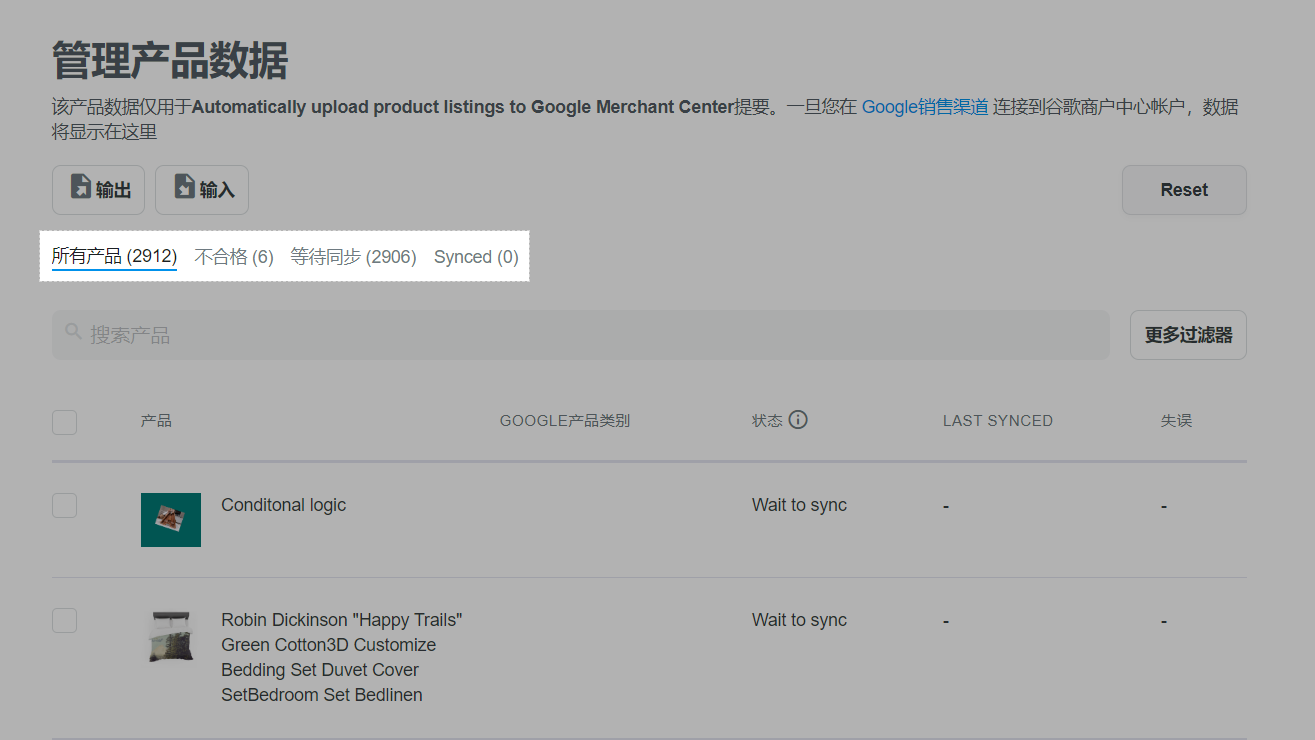This screenshot has width=1315, height=740.
Task: Tick the select-all checkbox in table header
Action: [x=64, y=422]
